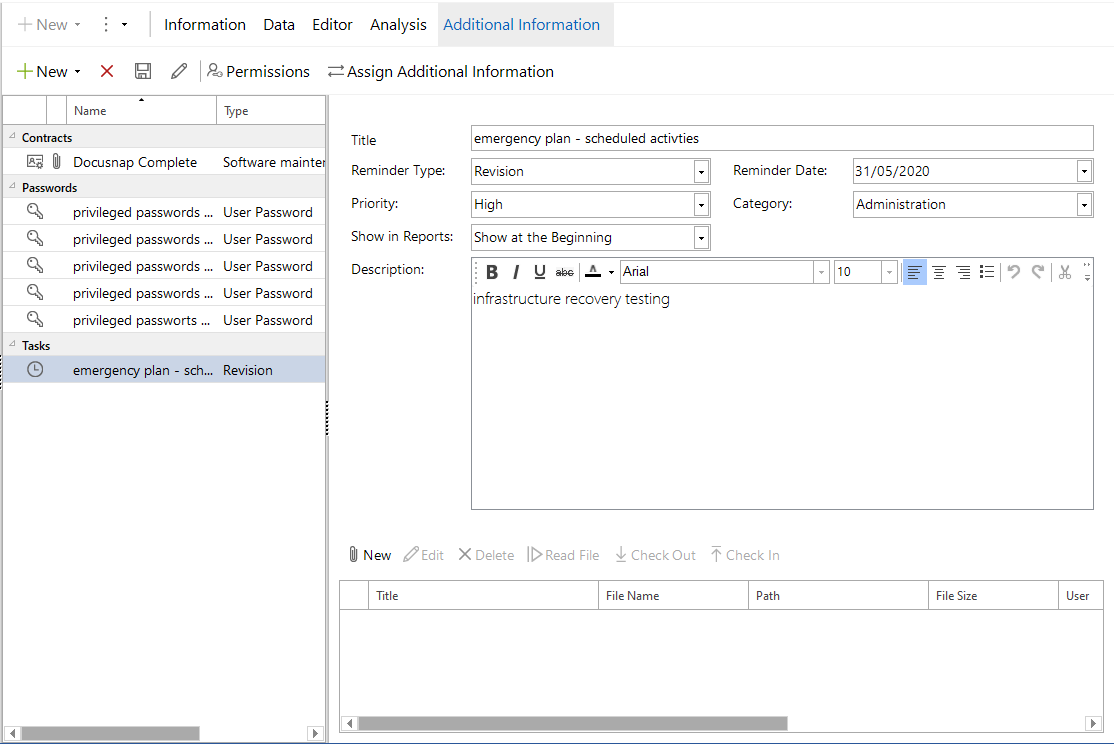Click the undo icon in editor toolbar
1114x744 pixels.
pos(1014,272)
